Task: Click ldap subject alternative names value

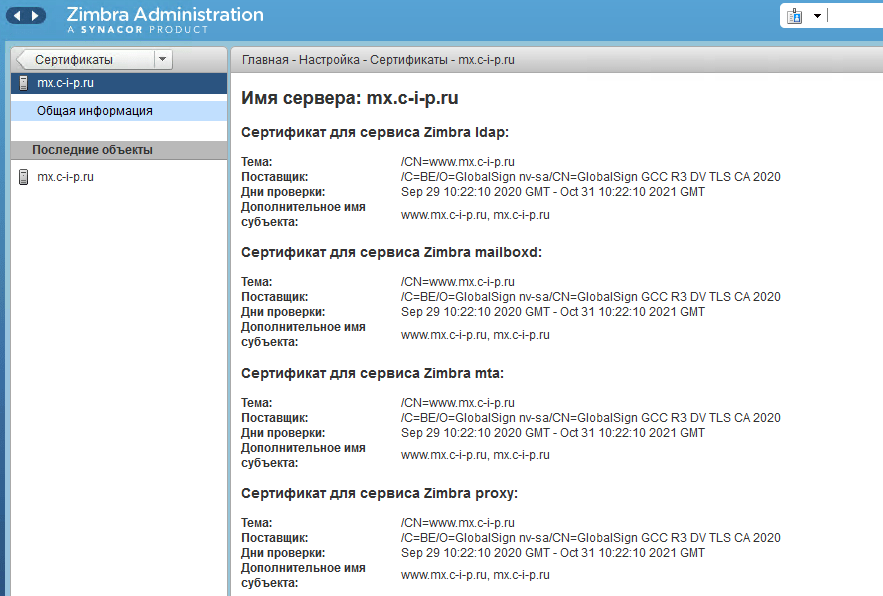Action: (x=475, y=215)
